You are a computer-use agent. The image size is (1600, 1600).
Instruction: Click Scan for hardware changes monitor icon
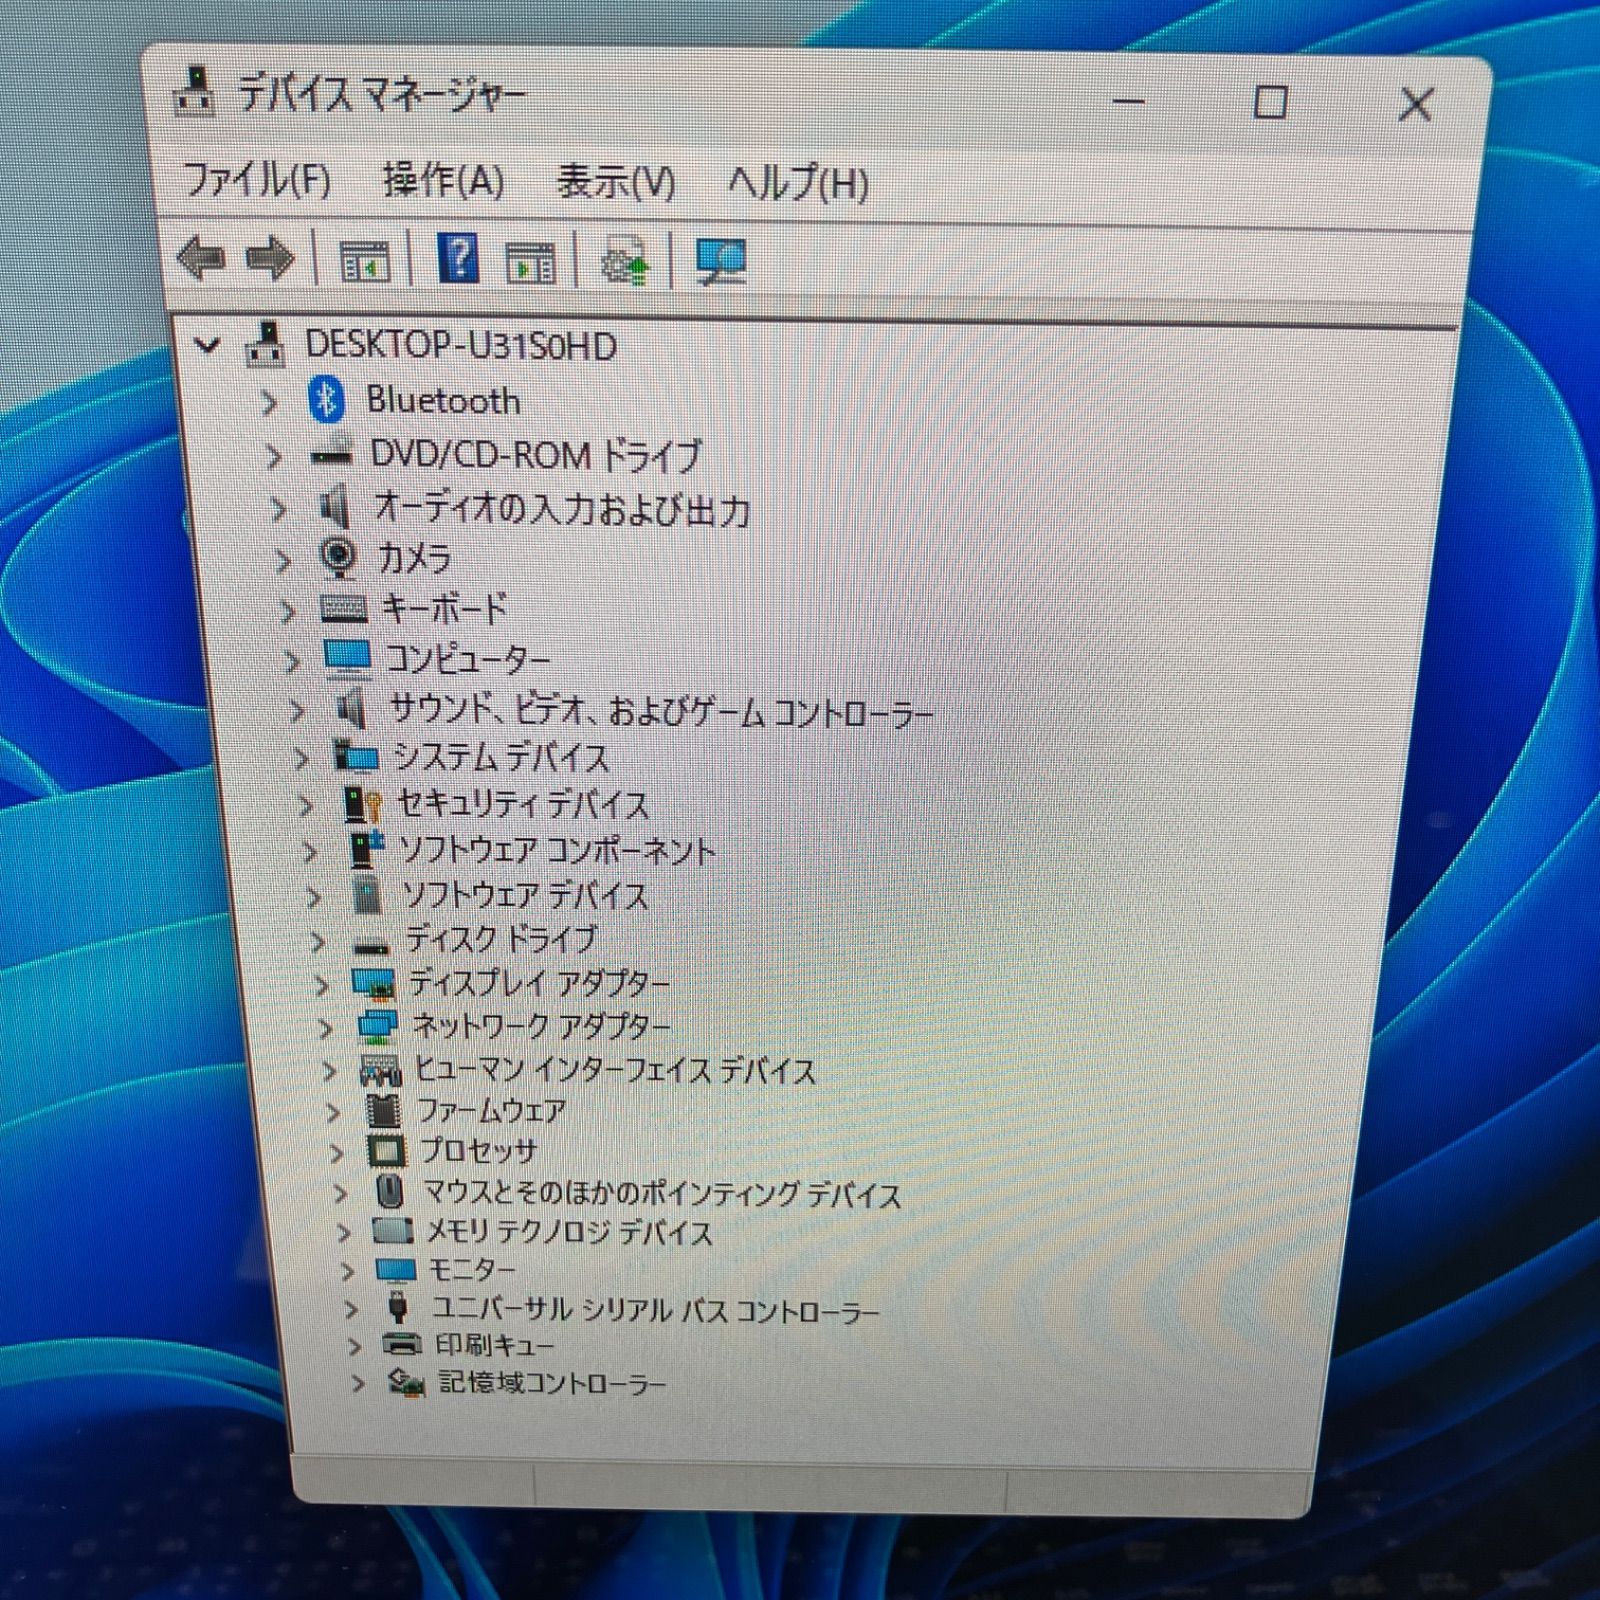tap(720, 263)
